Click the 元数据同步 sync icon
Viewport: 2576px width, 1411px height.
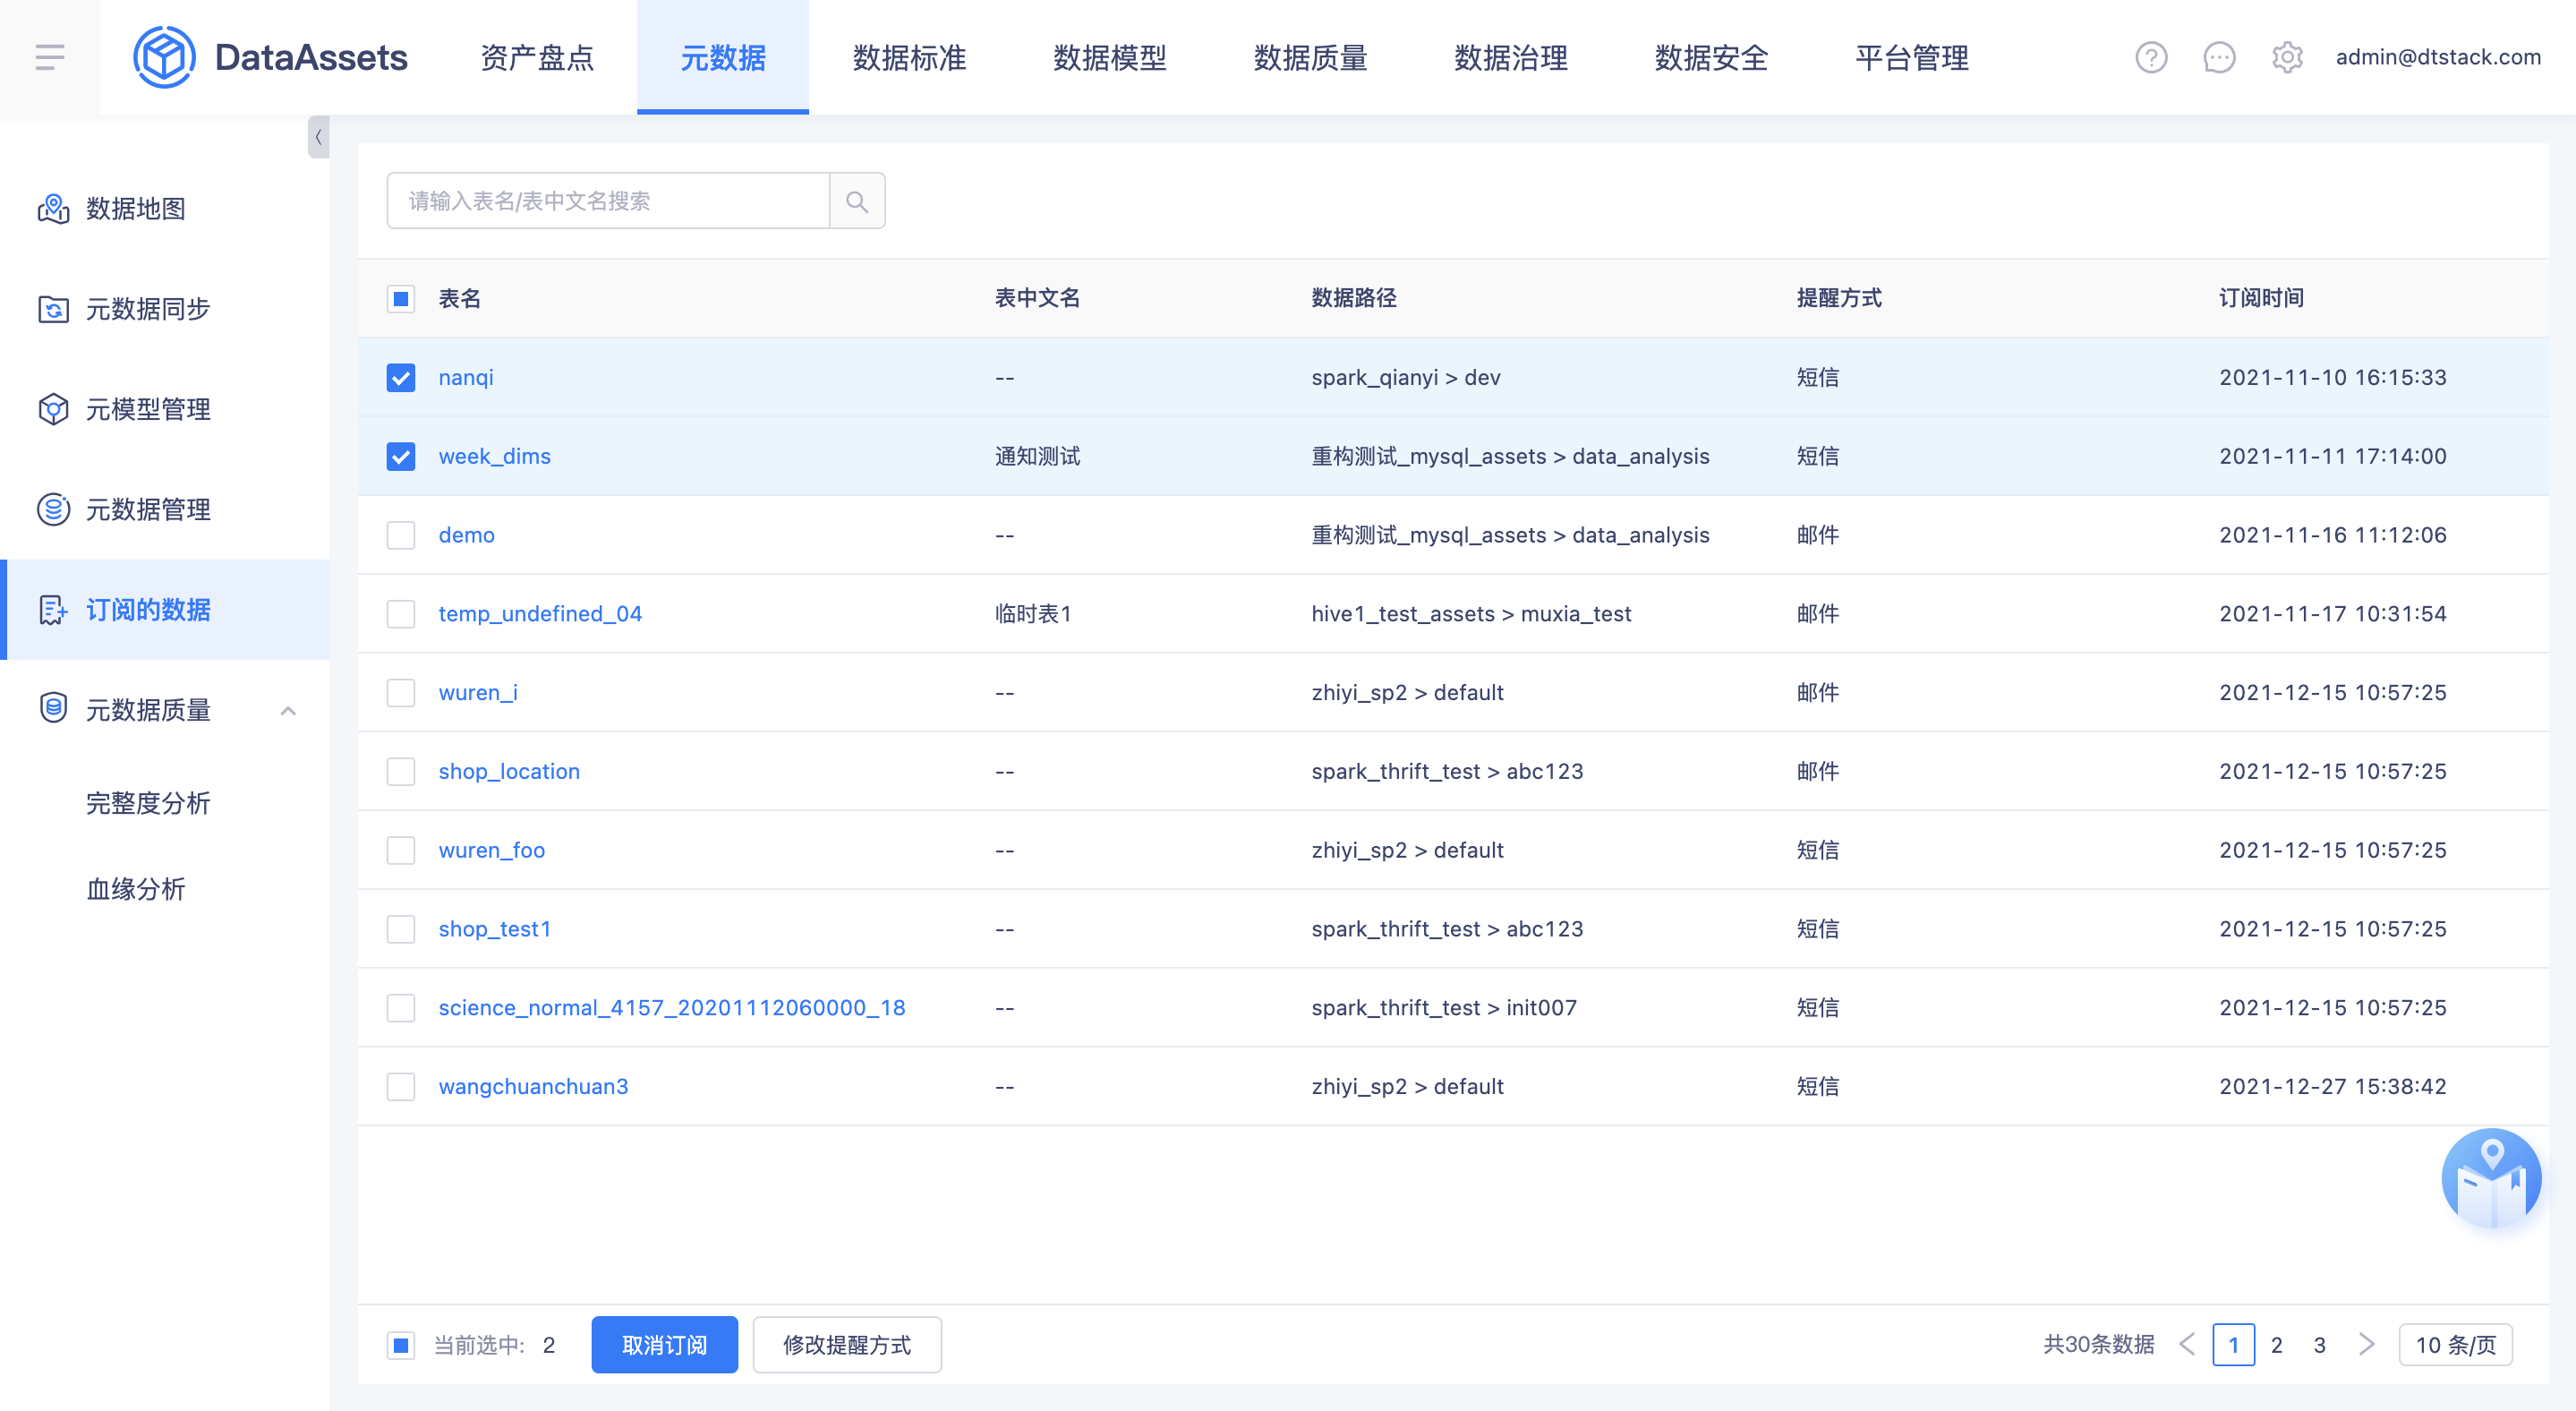point(53,309)
